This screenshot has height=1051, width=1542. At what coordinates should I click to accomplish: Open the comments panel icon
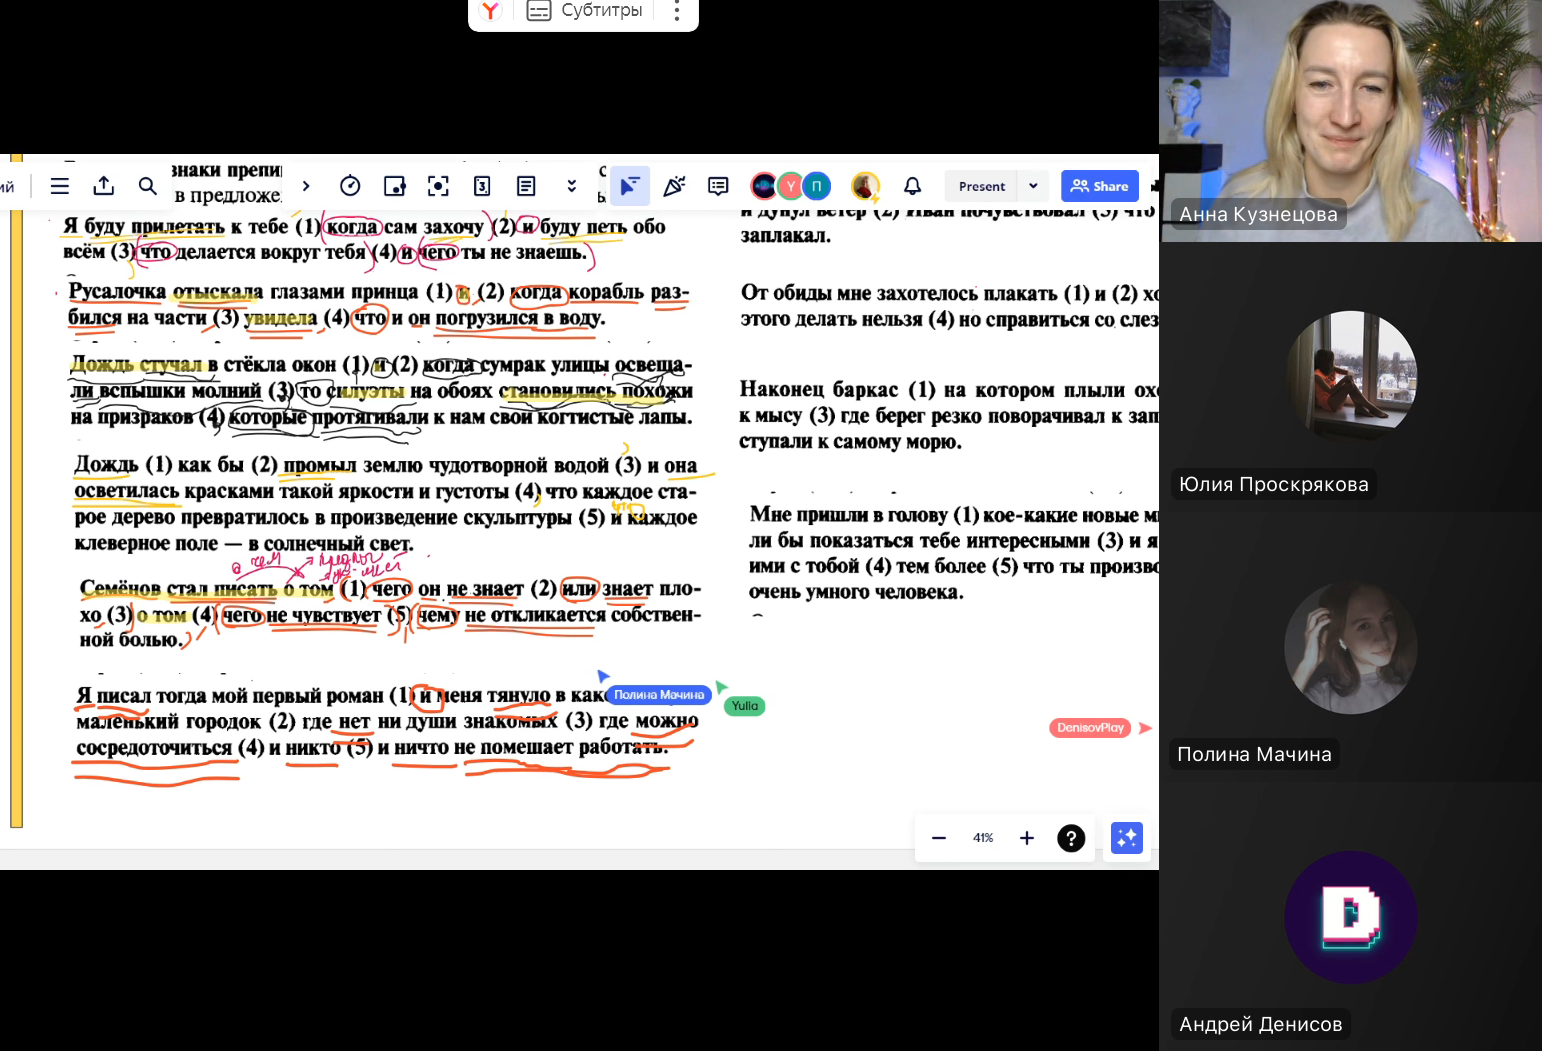[x=718, y=186]
